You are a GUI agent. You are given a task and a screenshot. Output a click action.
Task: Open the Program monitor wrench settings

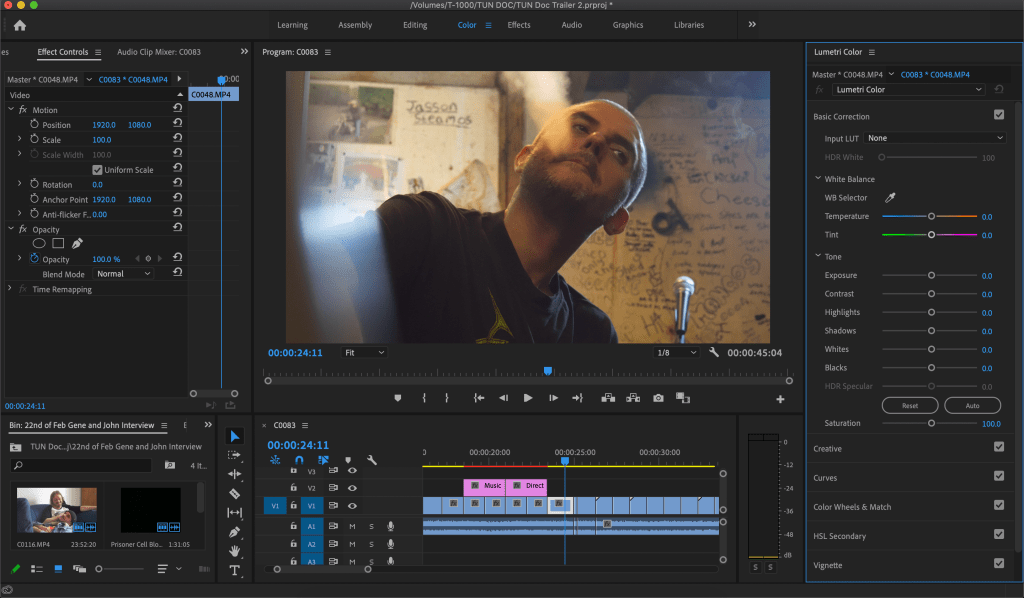pyautogui.click(x=714, y=353)
